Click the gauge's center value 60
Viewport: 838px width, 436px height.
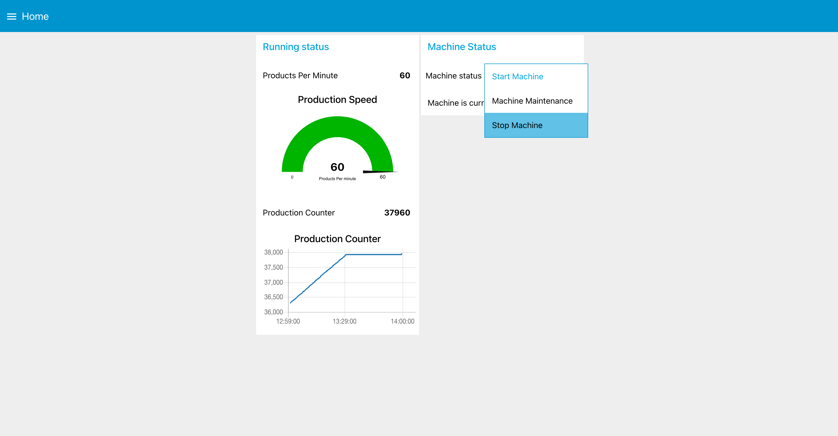(x=337, y=167)
